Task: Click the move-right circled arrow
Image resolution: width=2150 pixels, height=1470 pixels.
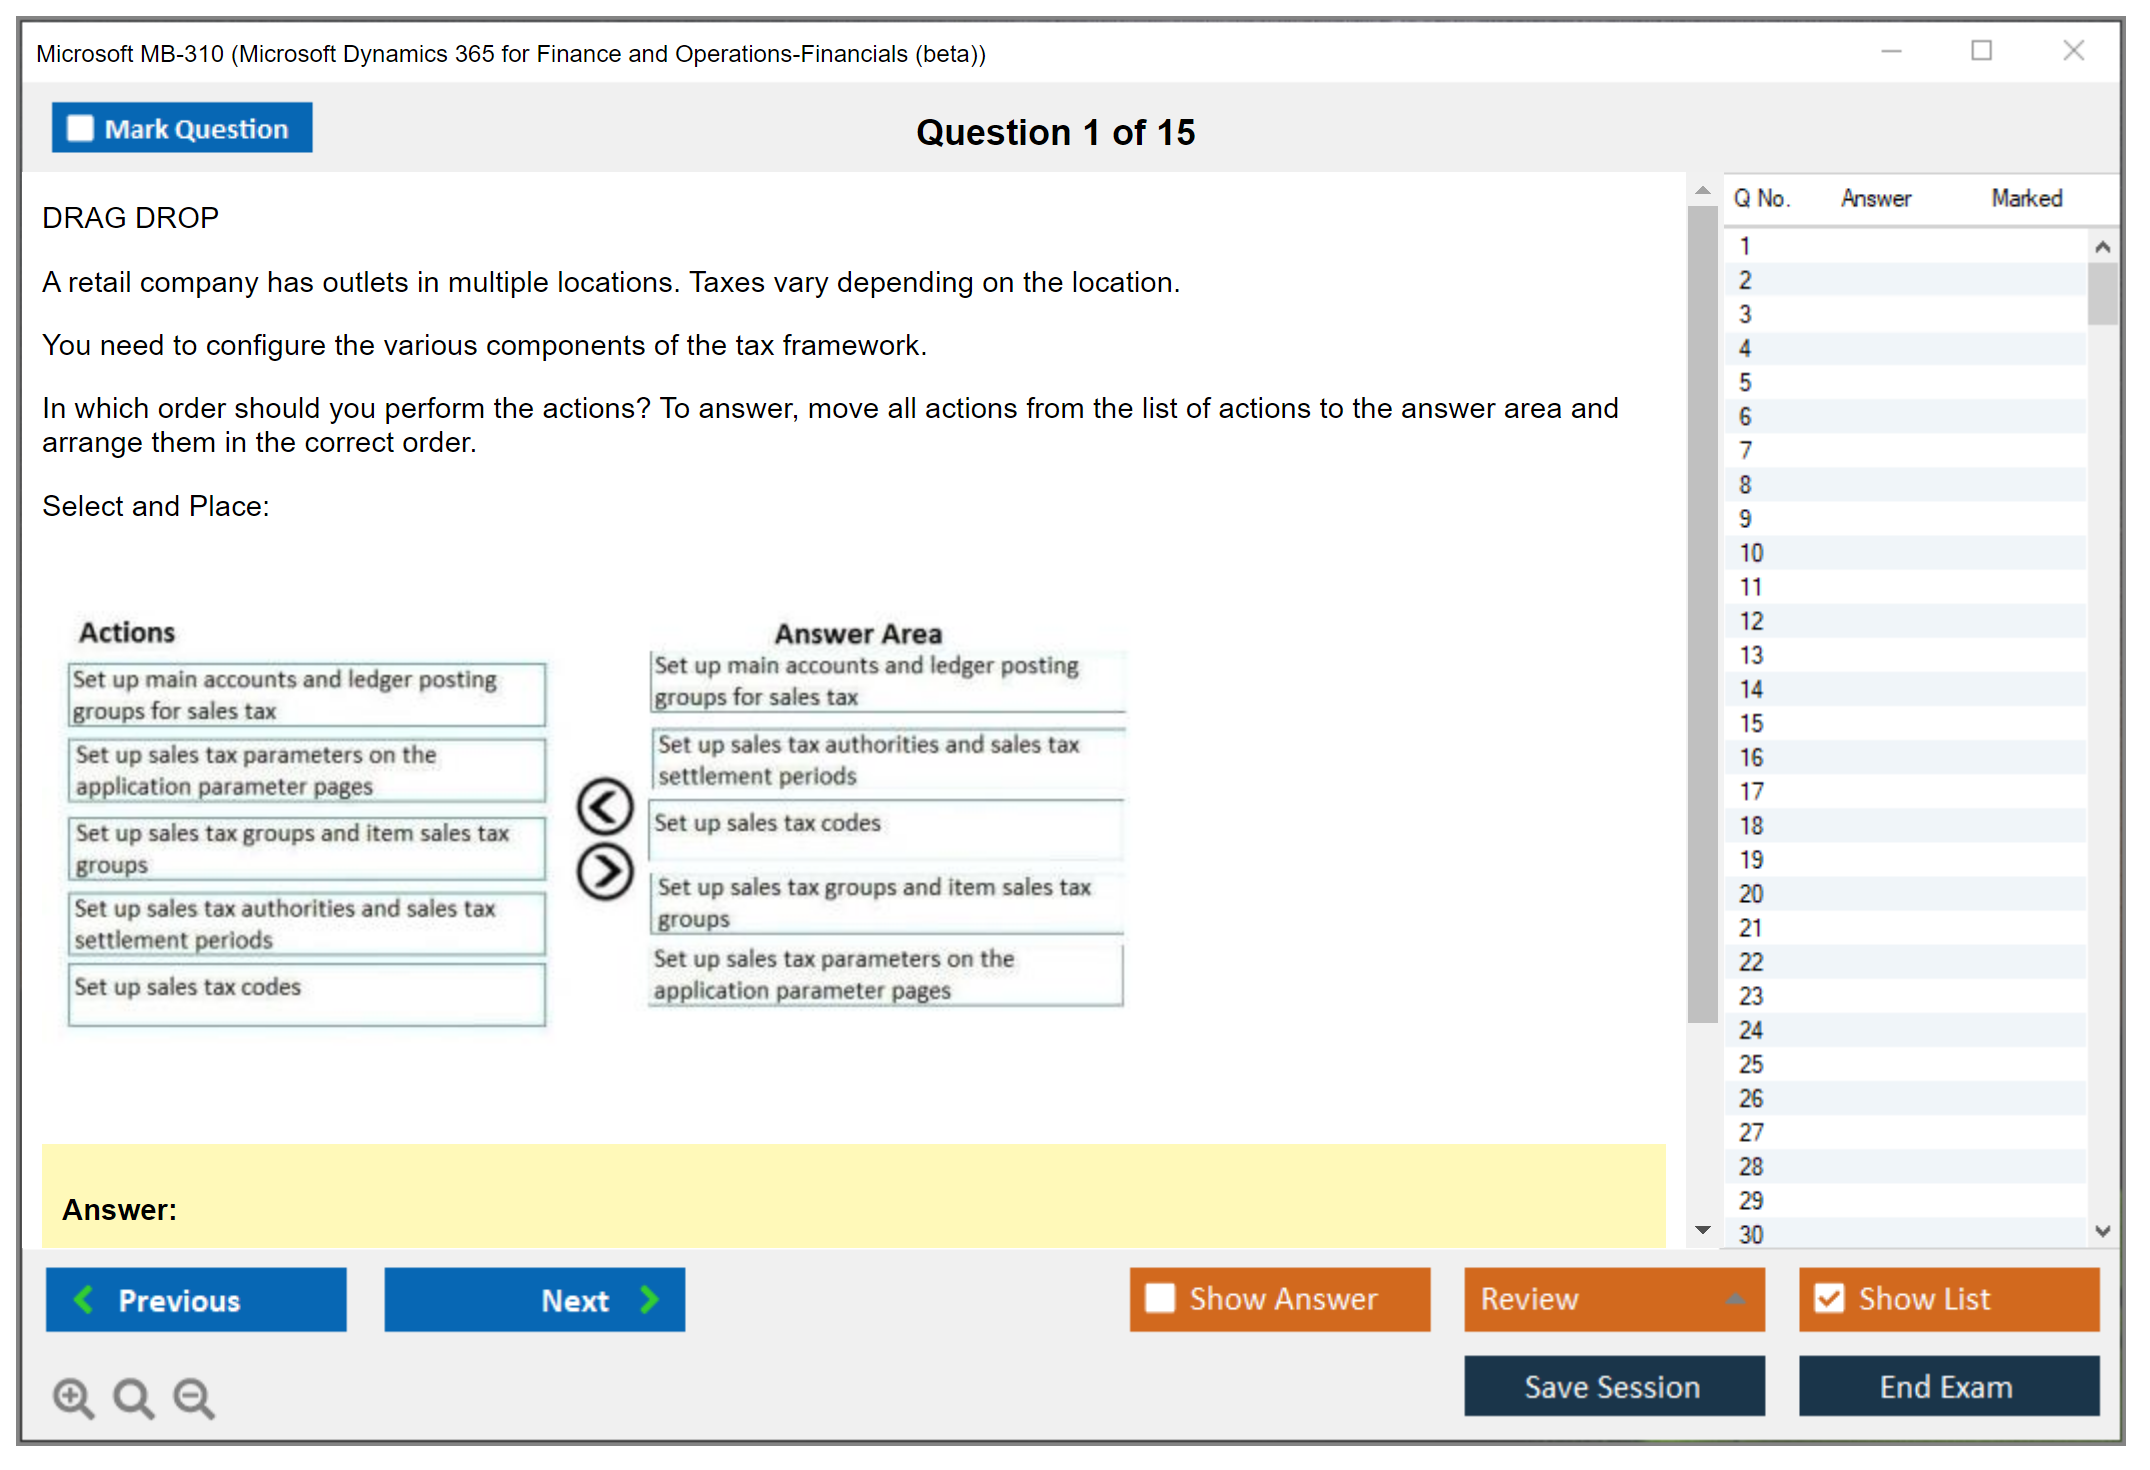Action: coord(605,872)
